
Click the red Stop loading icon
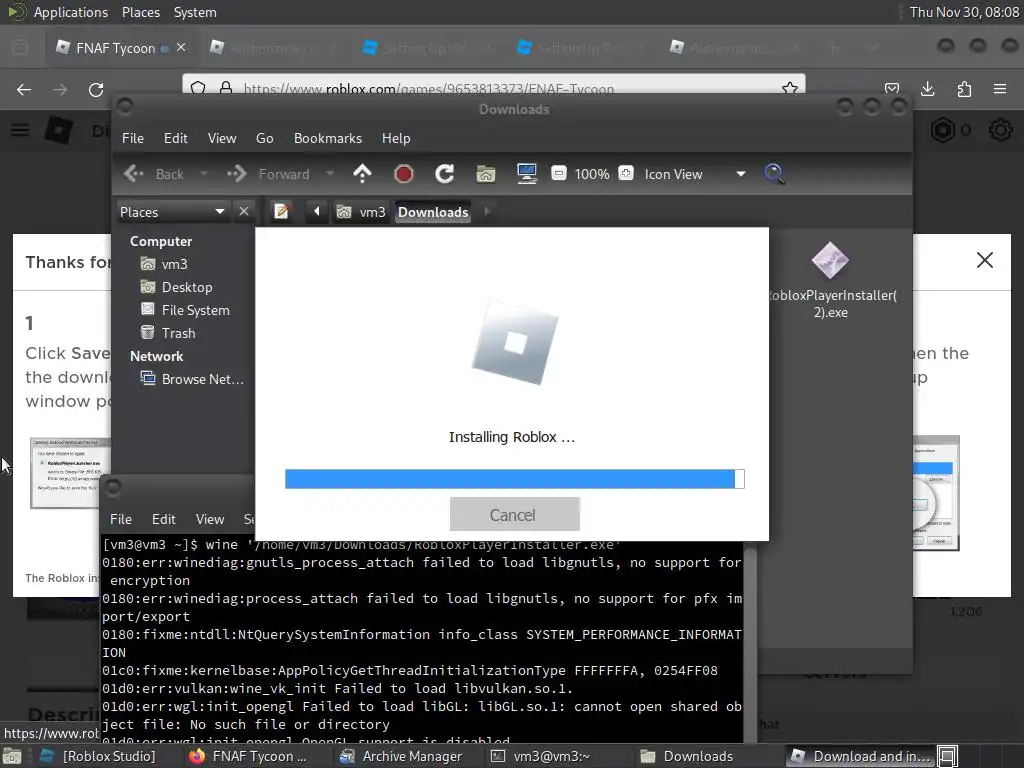pos(404,174)
